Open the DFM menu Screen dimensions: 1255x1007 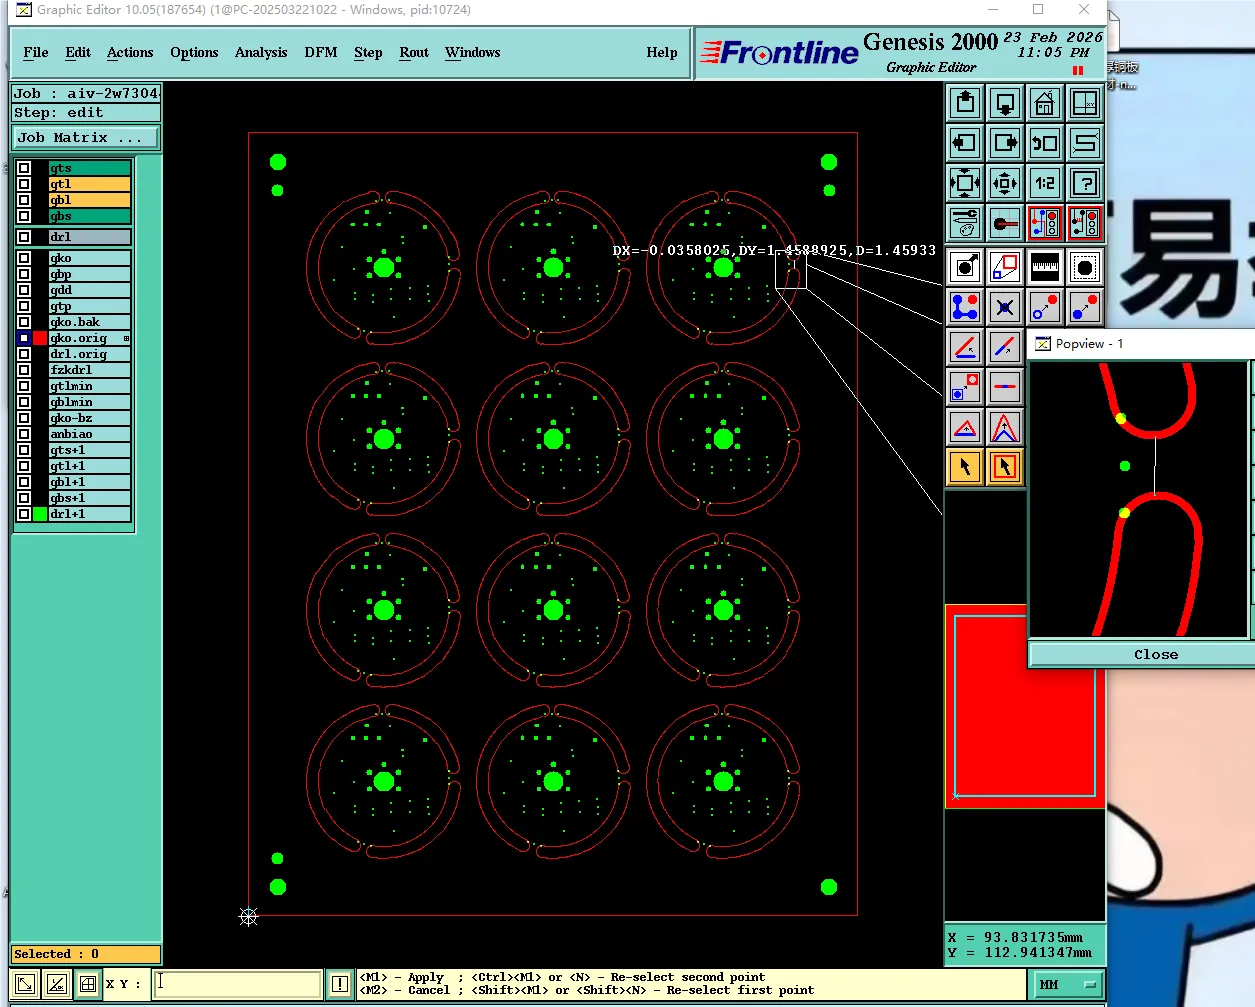click(321, 53)
